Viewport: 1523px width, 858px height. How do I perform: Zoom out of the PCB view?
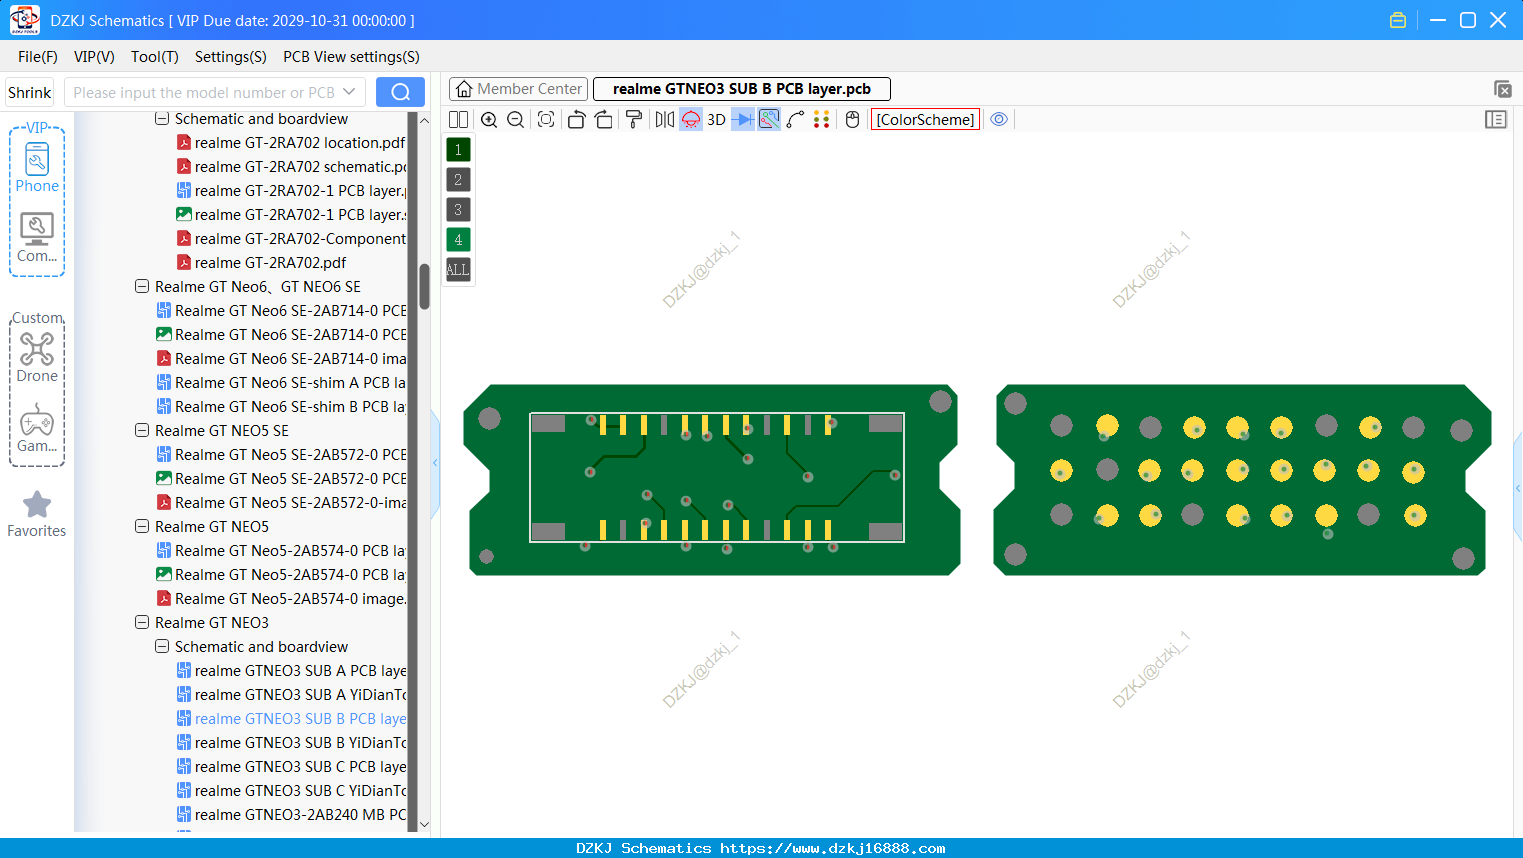[x=516, y=120]
